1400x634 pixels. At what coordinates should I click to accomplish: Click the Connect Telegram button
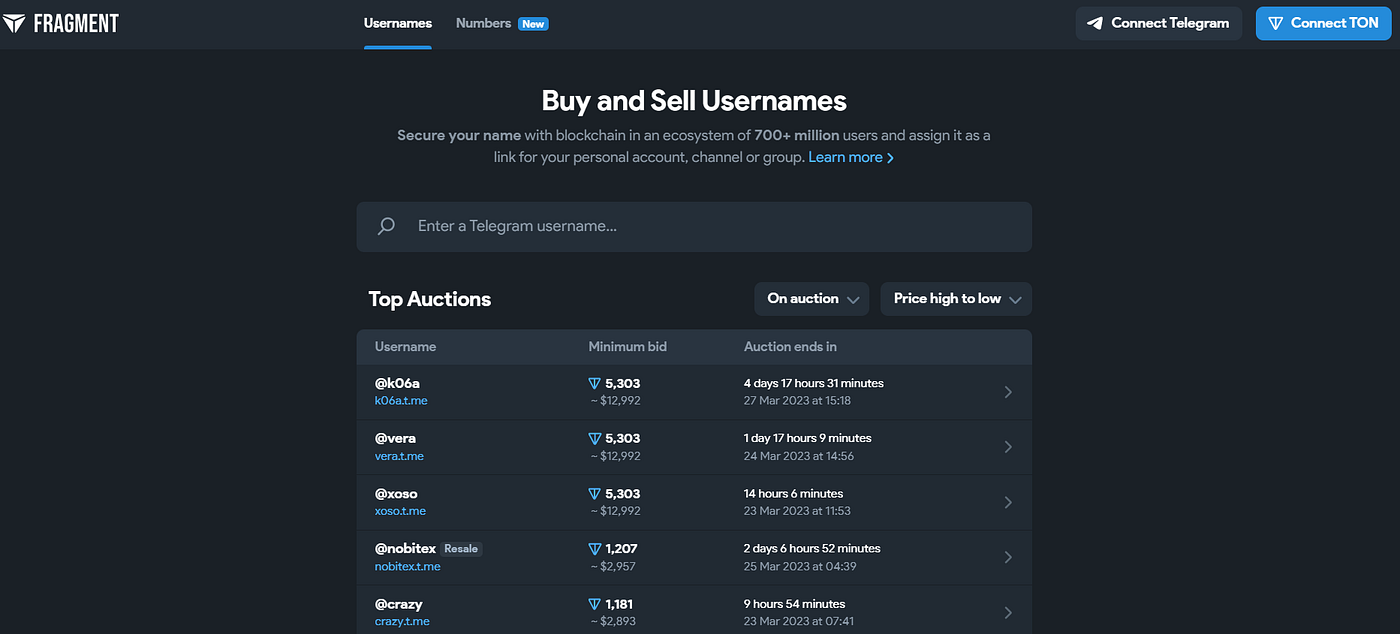tap(1159, 23)
